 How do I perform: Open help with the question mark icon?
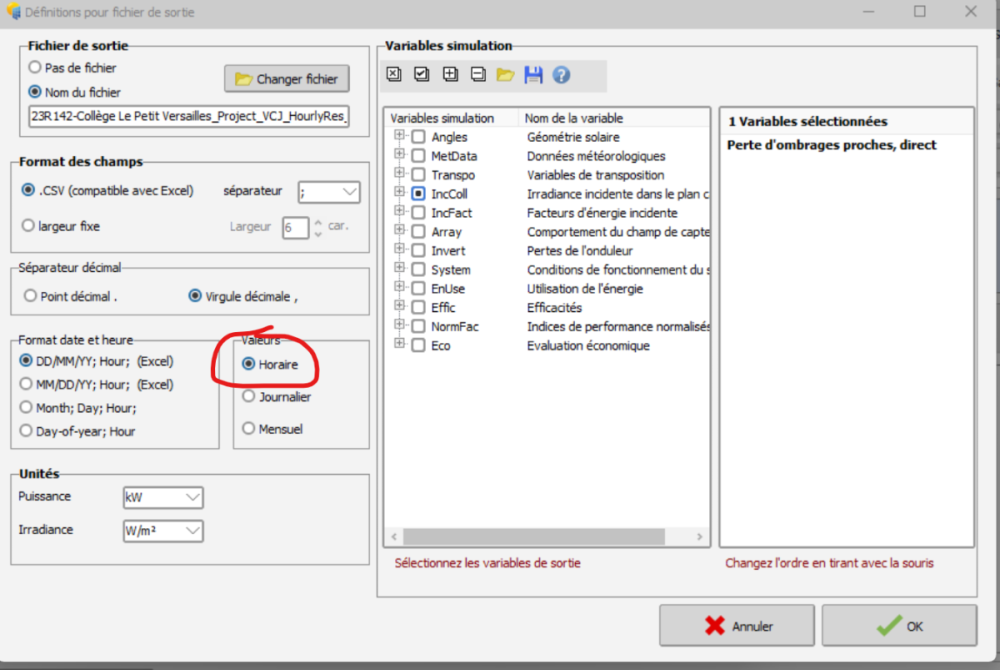561,75
